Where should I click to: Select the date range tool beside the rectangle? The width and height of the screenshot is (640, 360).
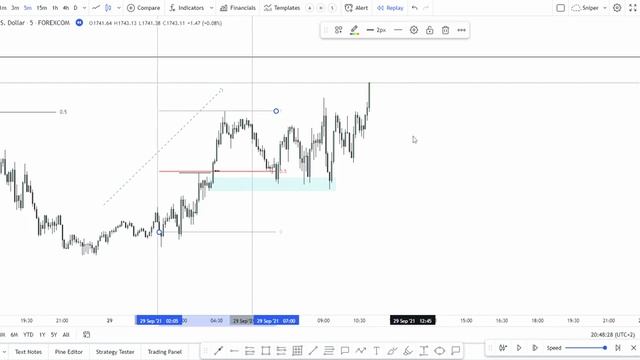point(281,350)
